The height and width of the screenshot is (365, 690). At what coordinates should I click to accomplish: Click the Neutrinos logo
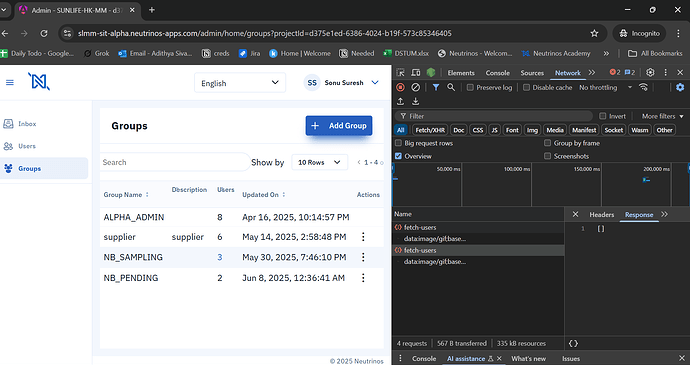39,82
